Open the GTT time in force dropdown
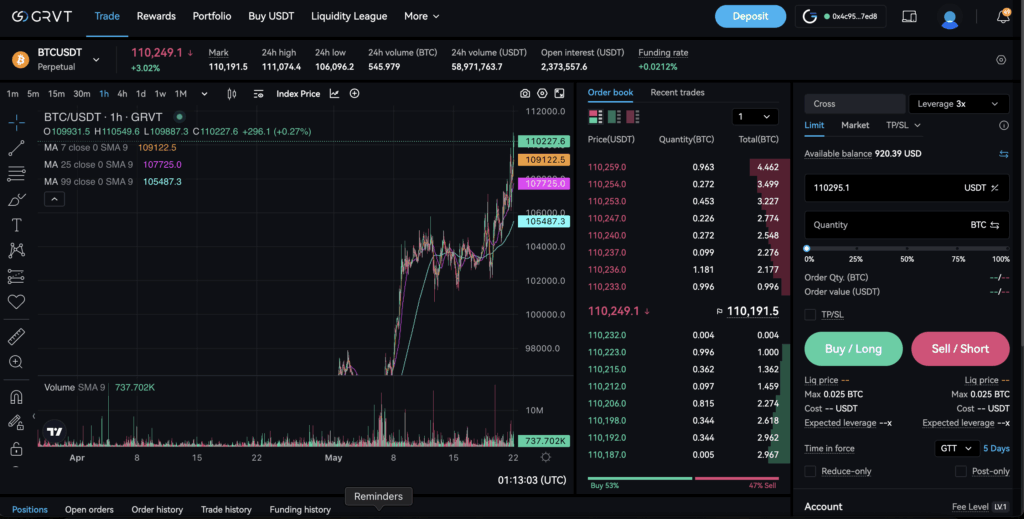 click(956, 448)
